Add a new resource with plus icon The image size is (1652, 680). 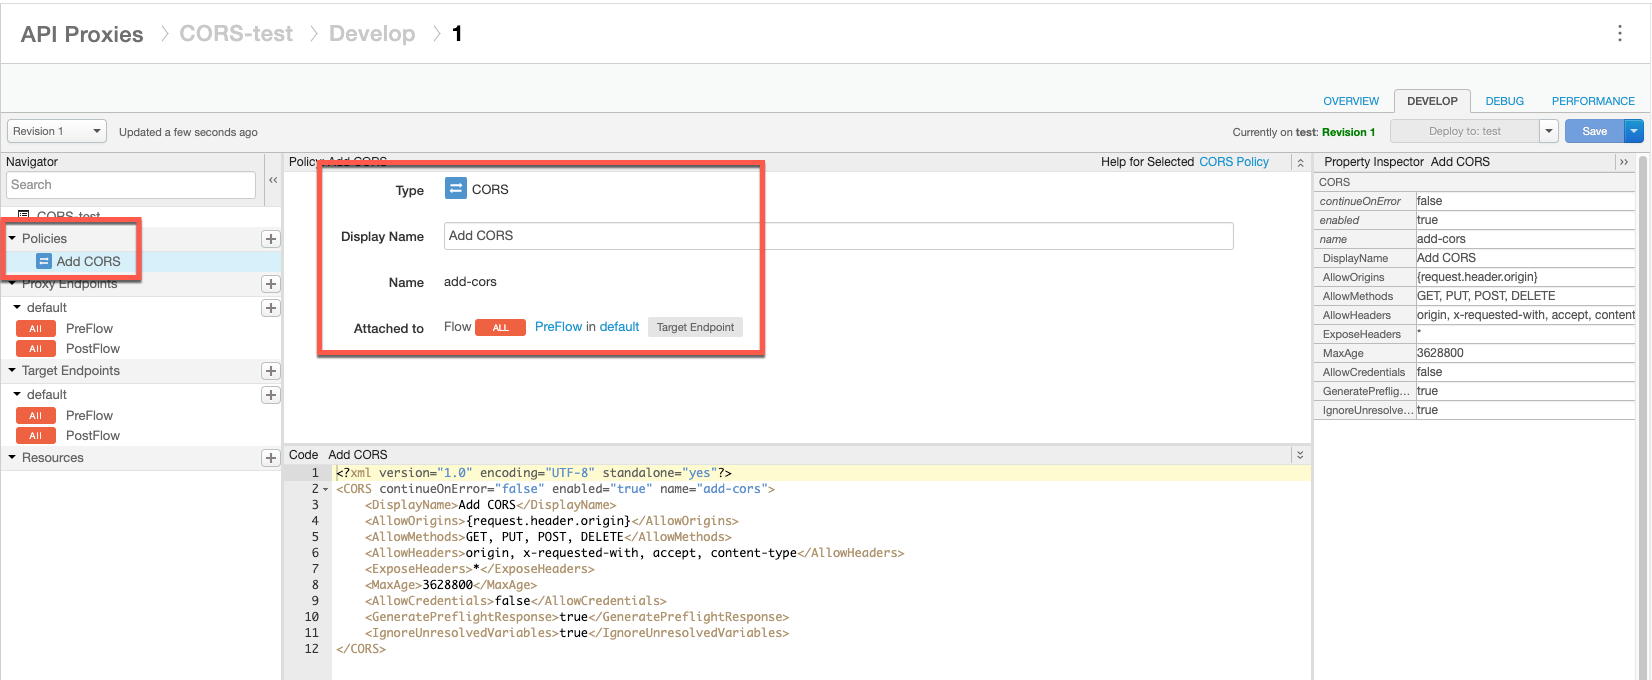271,458
